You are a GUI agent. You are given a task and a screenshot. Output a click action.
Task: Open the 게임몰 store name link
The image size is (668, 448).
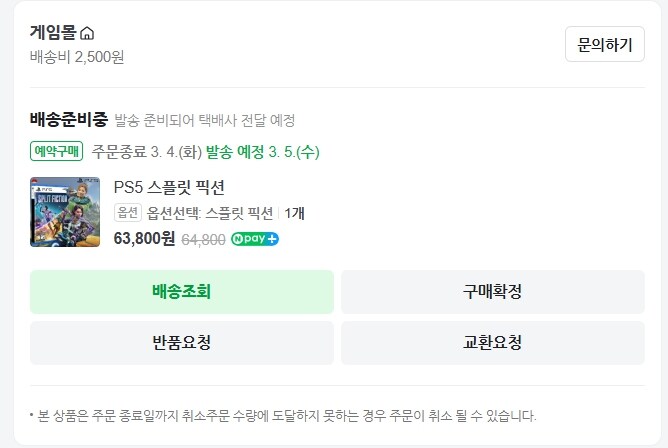tap(53, 33)
